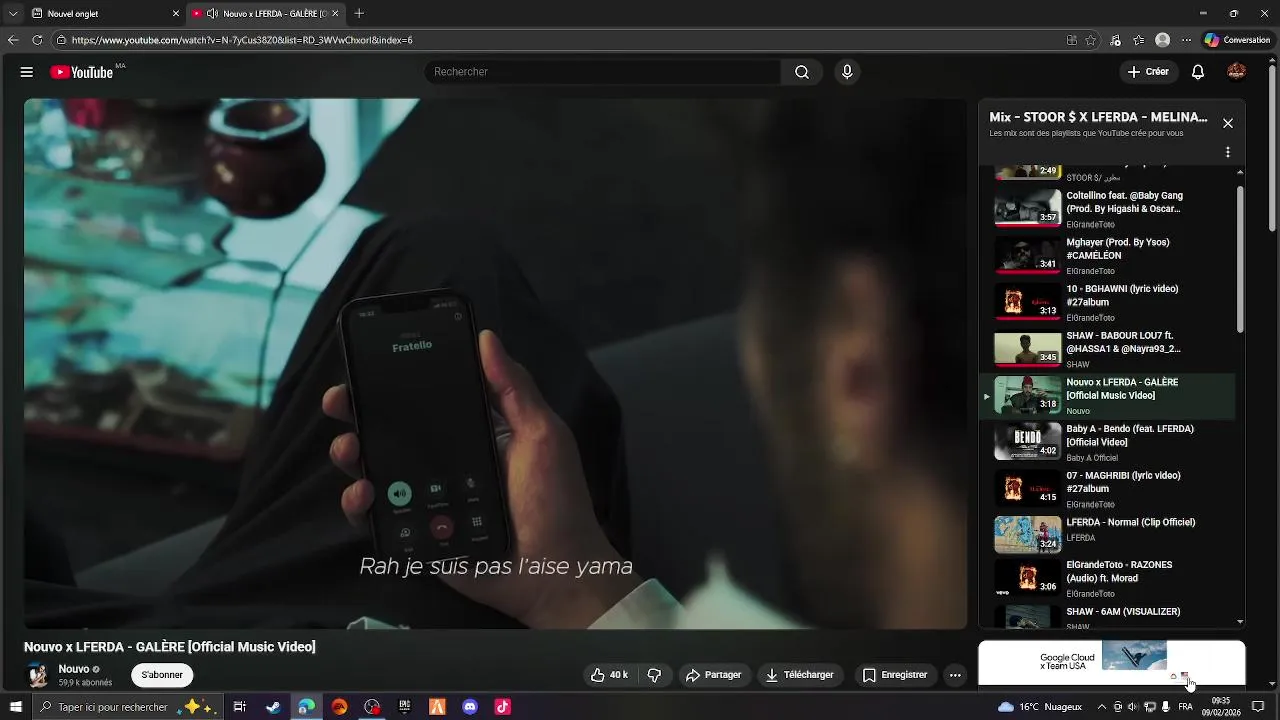Open the Google Cloud x Team USA ad
Image resolution: width=1280 pixels, height=720 pixels.
[1112, 663]
